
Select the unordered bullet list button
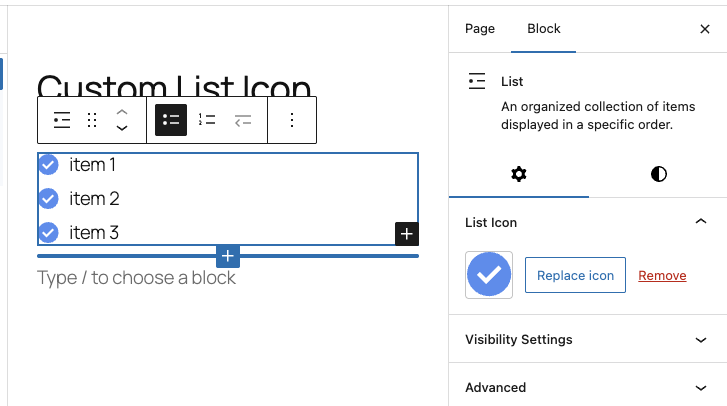pos(171,120)
